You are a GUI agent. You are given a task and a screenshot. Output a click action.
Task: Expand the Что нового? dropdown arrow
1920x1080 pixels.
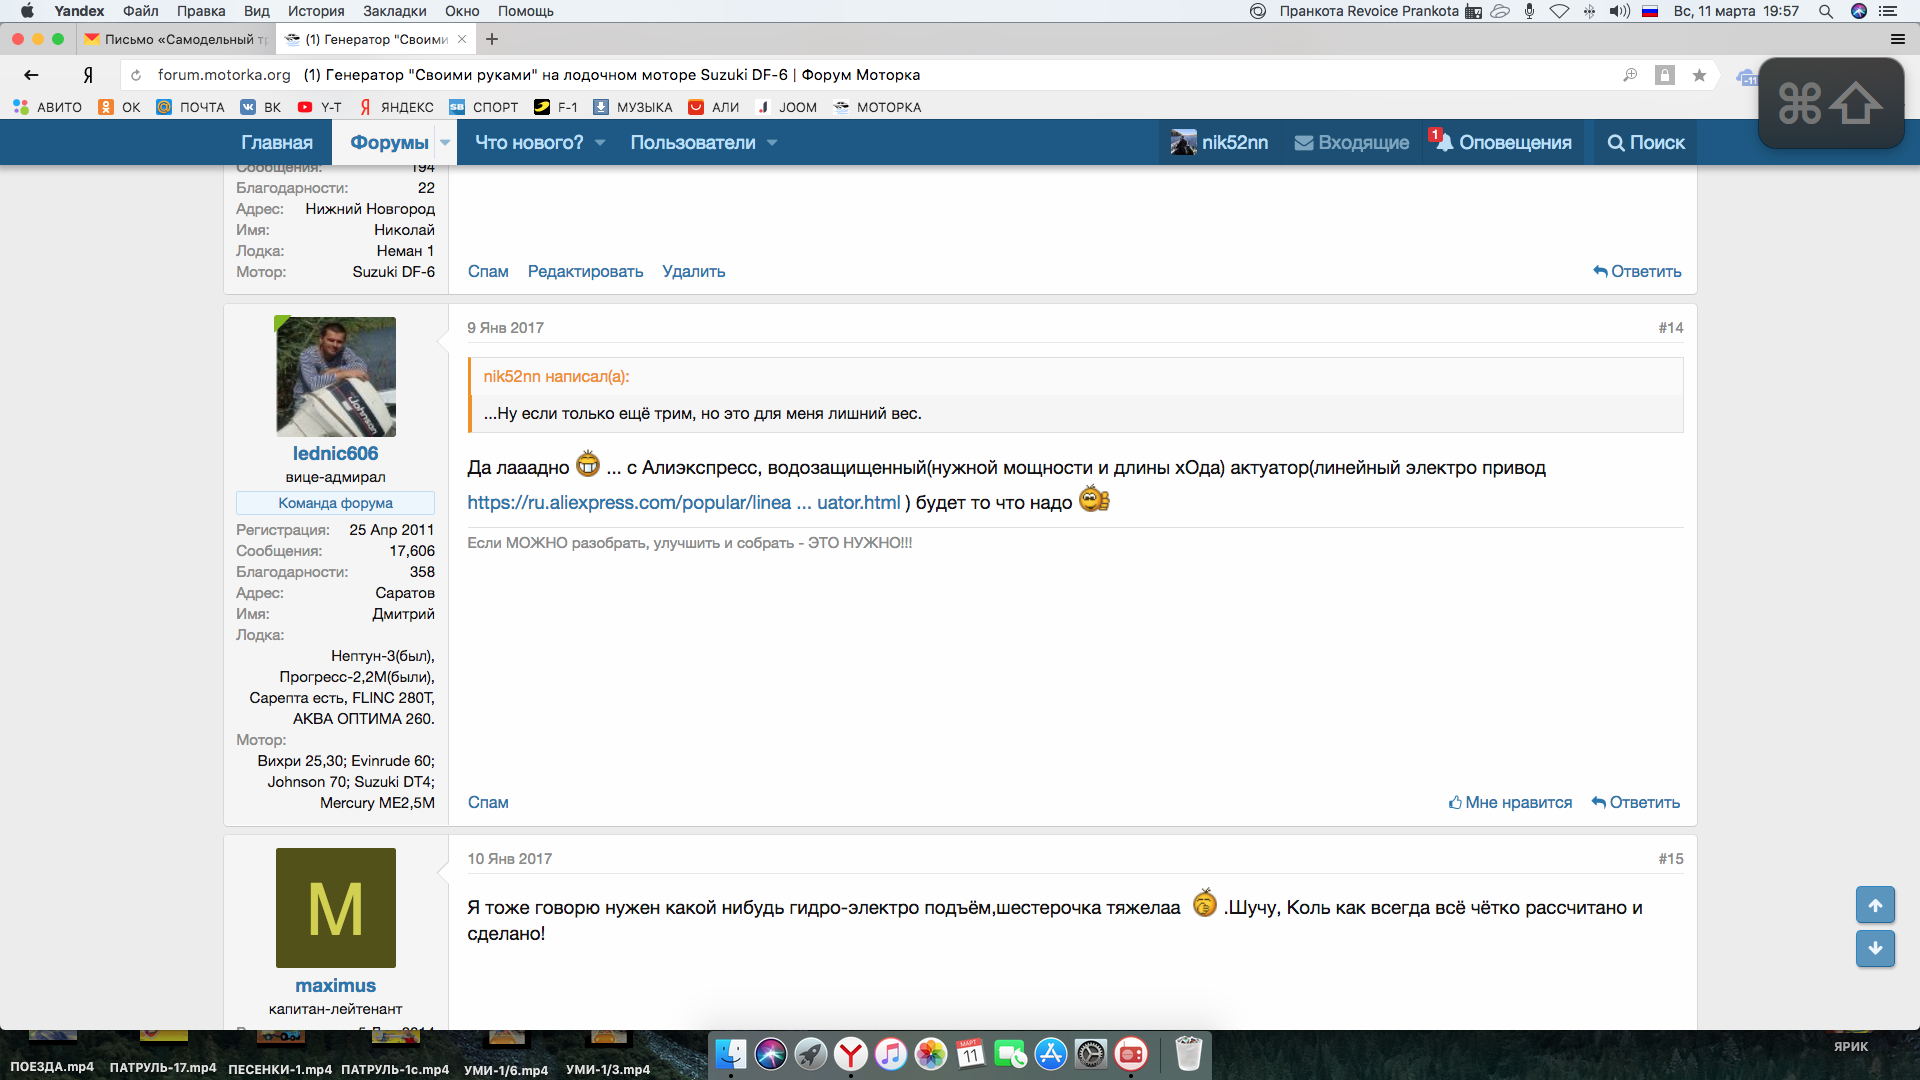click(600, 143)
